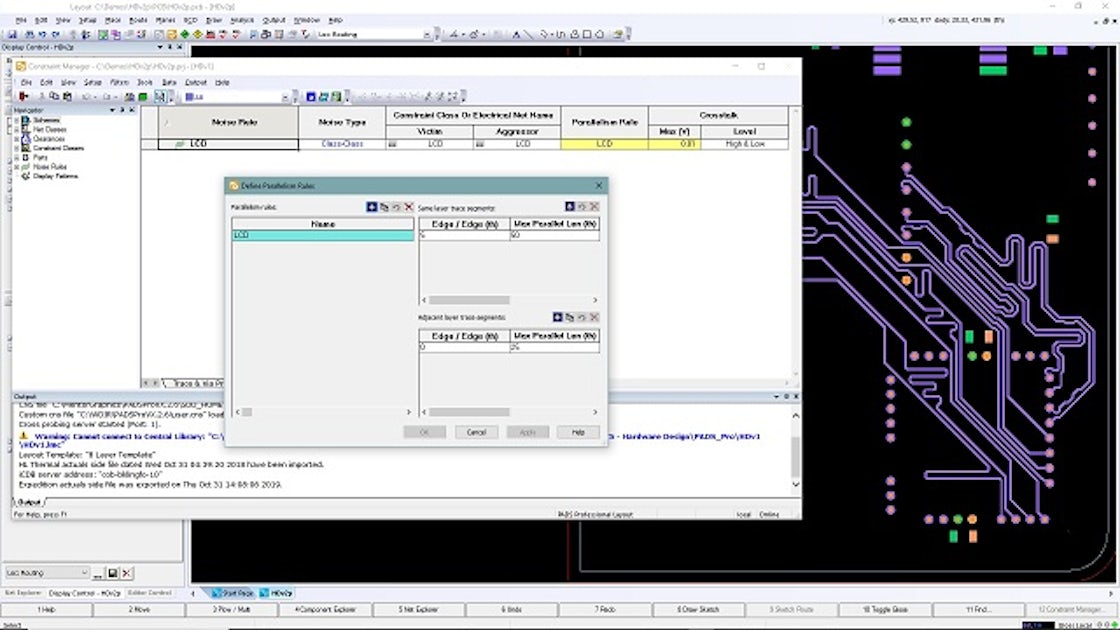Click the Save icon on the main PADS toolbar
Viewport: 1120px width, 630px height.
point(11,33)
